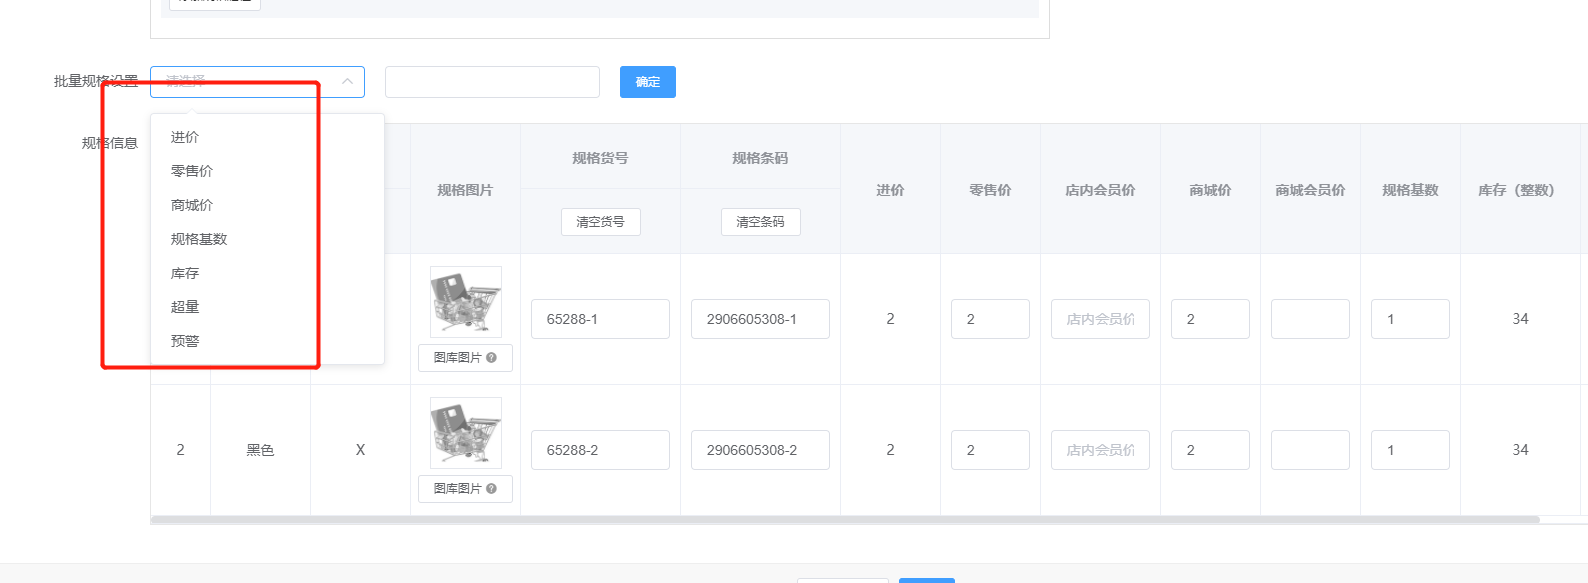
Task: Choose 零售价 from the dropdown list
Action: pyautogui.click(x=267, y=171)
